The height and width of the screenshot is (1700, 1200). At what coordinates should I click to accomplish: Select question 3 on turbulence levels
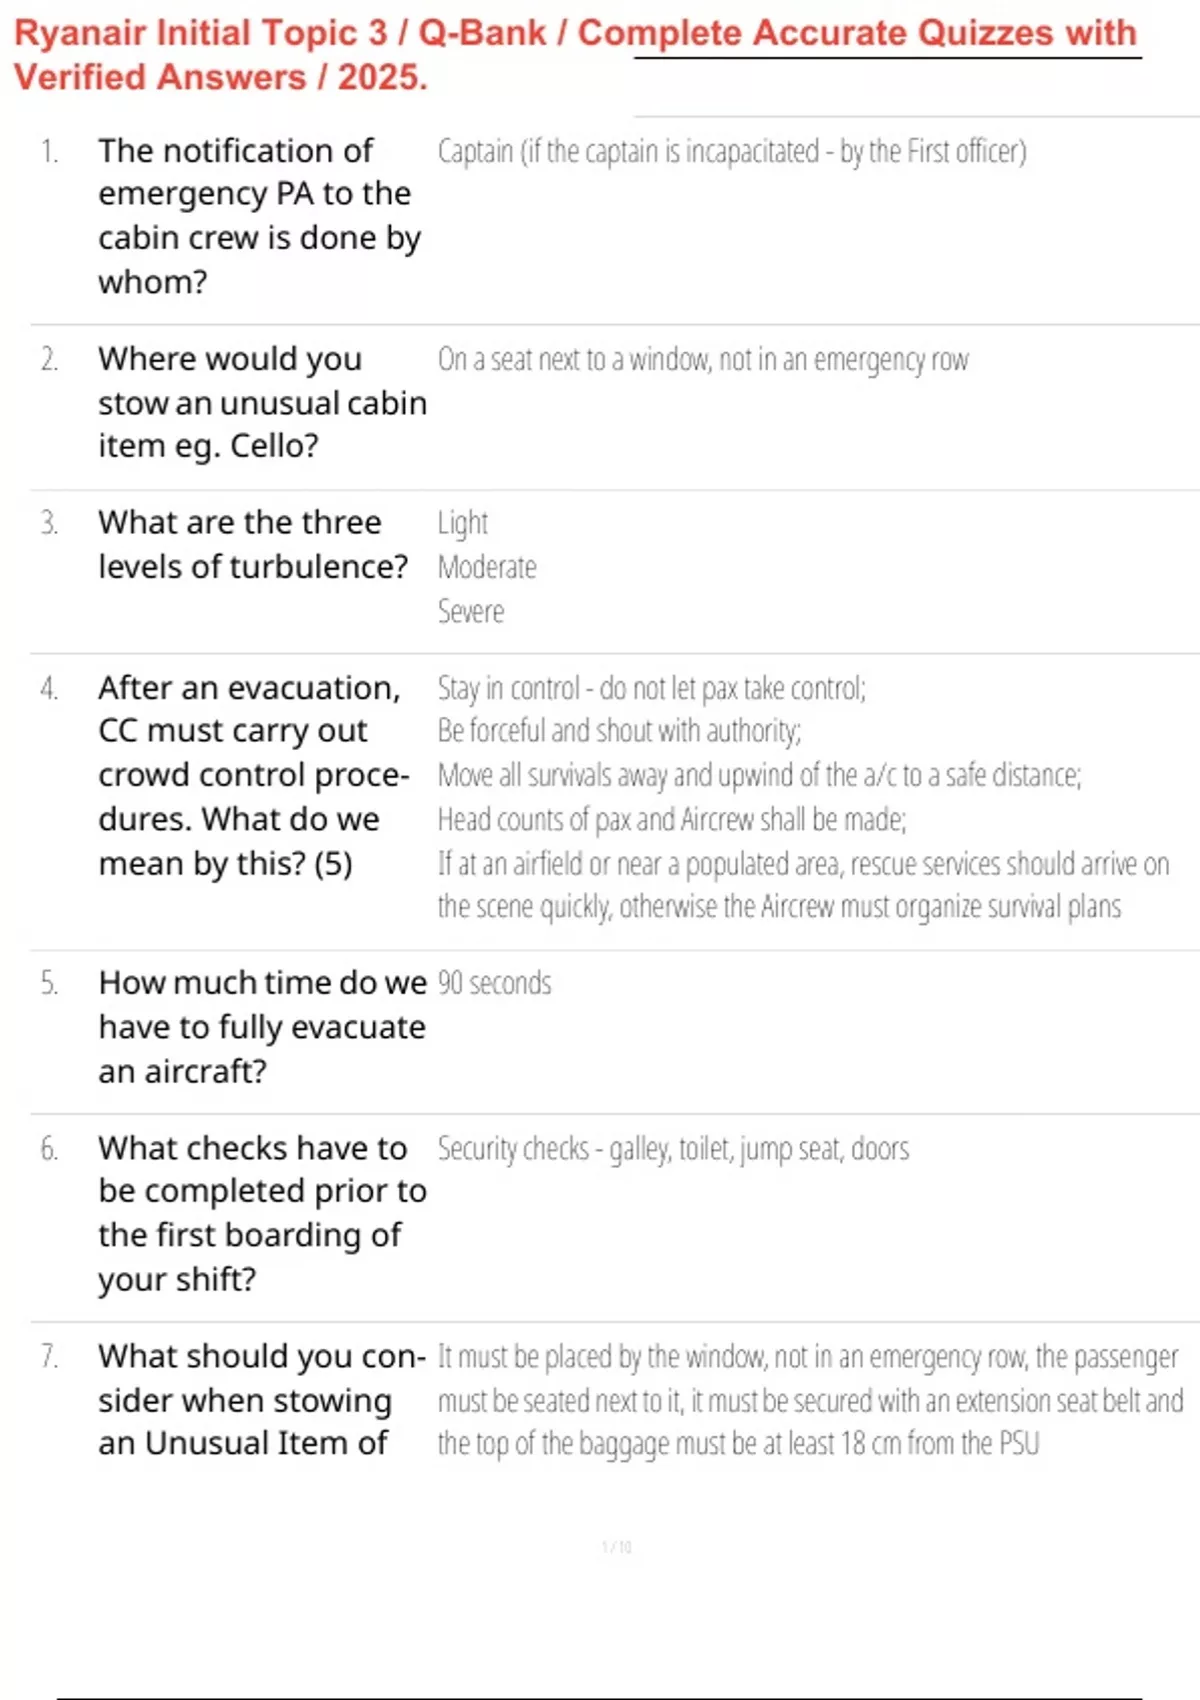tap(253, 544)
